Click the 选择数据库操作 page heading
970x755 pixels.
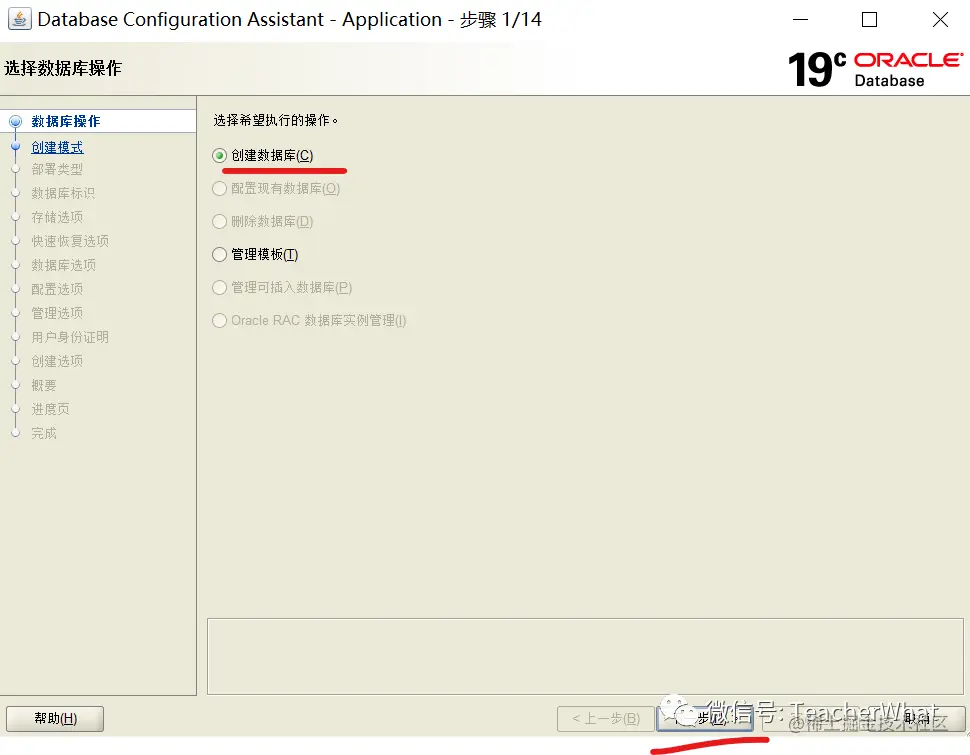pyautogui.click(x=63, y=68)
